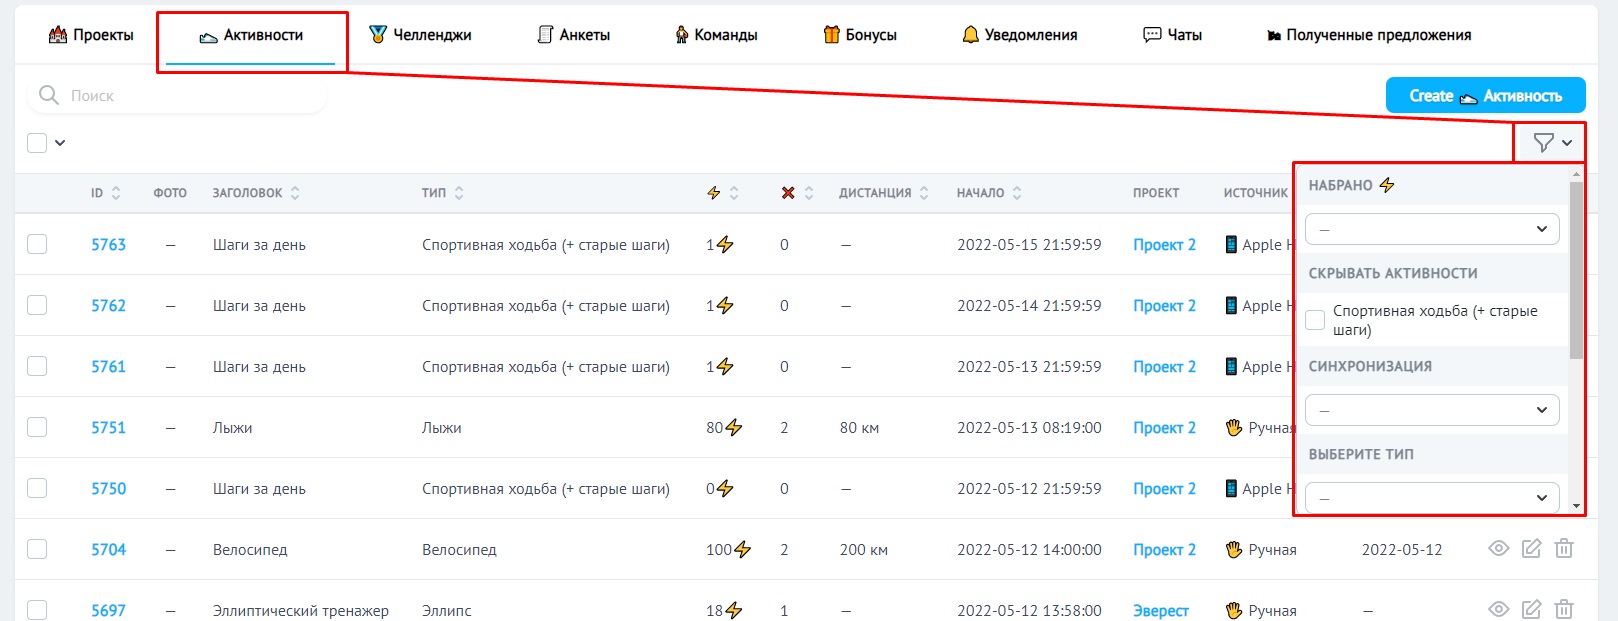Expand the Синхронизация dropdown
The height and width of the screenshot is (621, 1618).
point(1431,410)
